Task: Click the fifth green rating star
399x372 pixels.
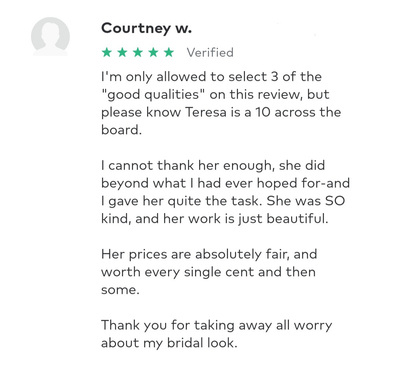Action: [x=169, y=52]
